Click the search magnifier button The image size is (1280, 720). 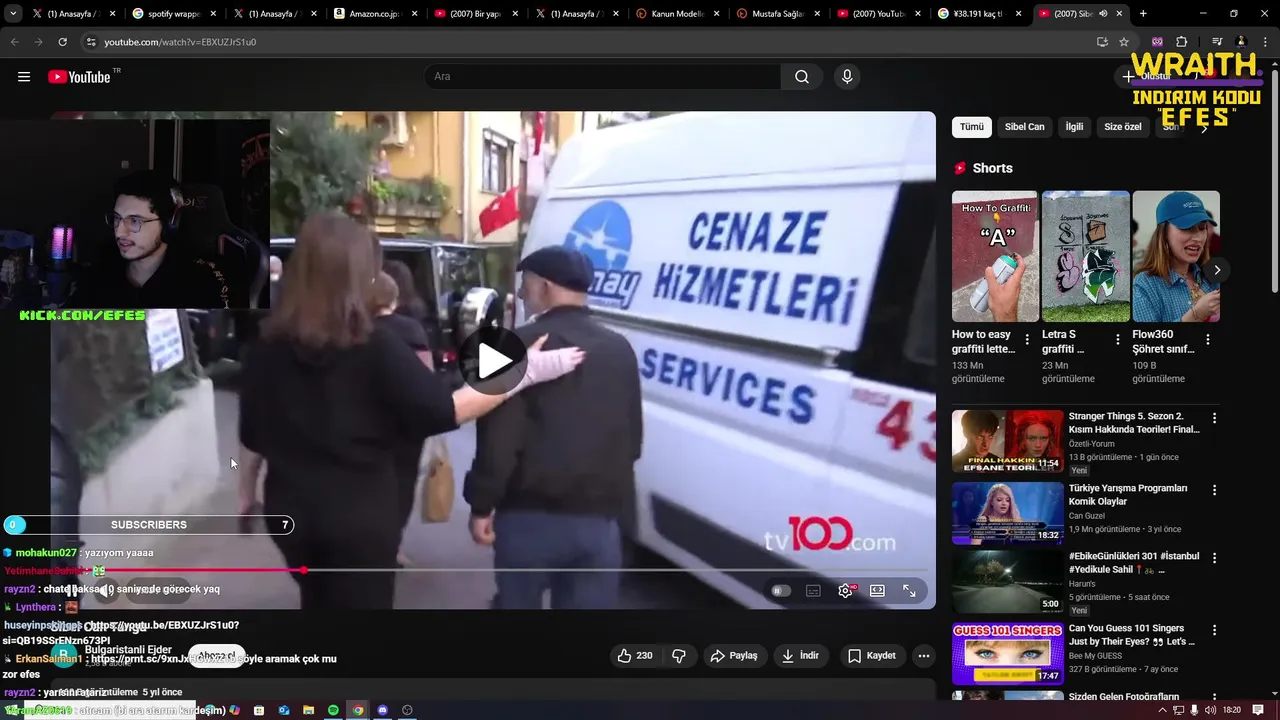coord(802,77)
